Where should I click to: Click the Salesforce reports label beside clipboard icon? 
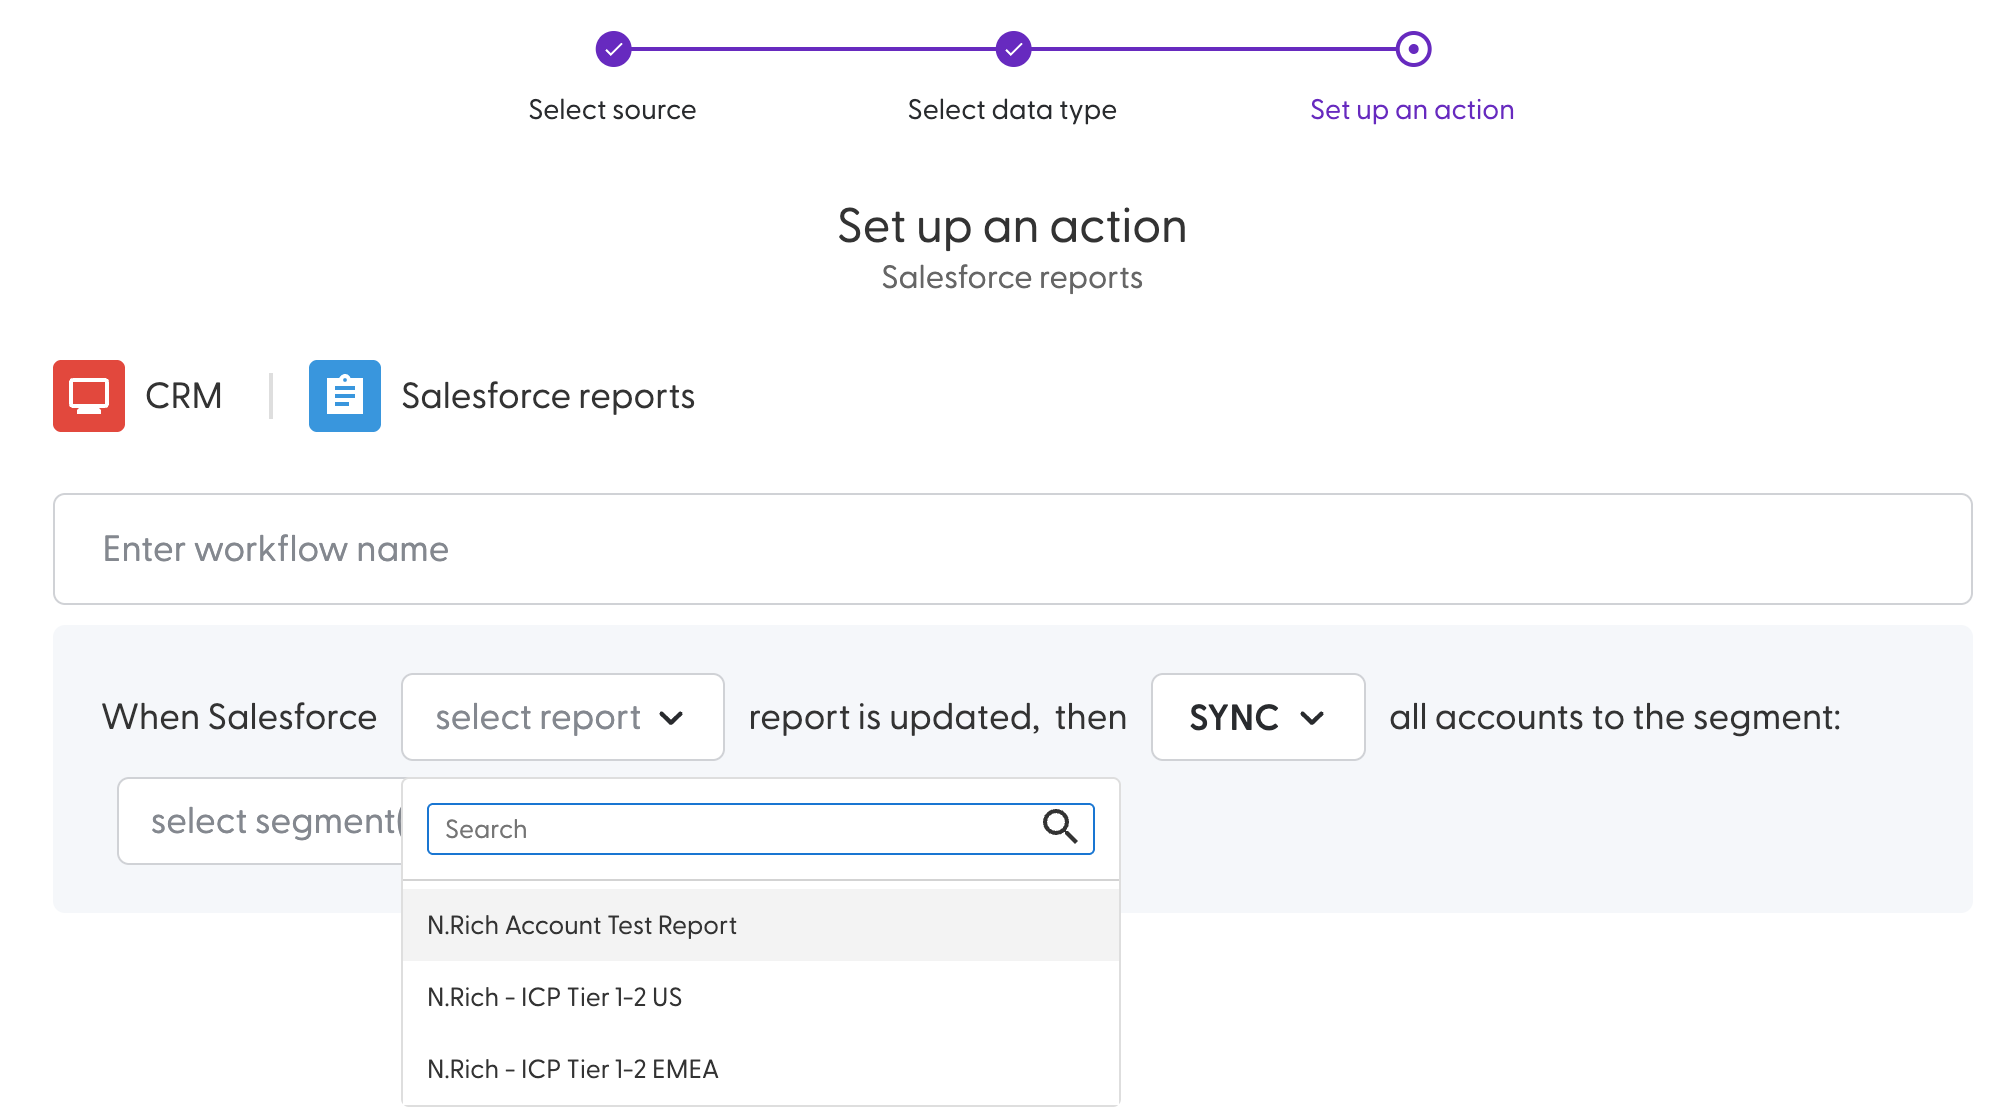pyautogui.click(x=548, y=396)
